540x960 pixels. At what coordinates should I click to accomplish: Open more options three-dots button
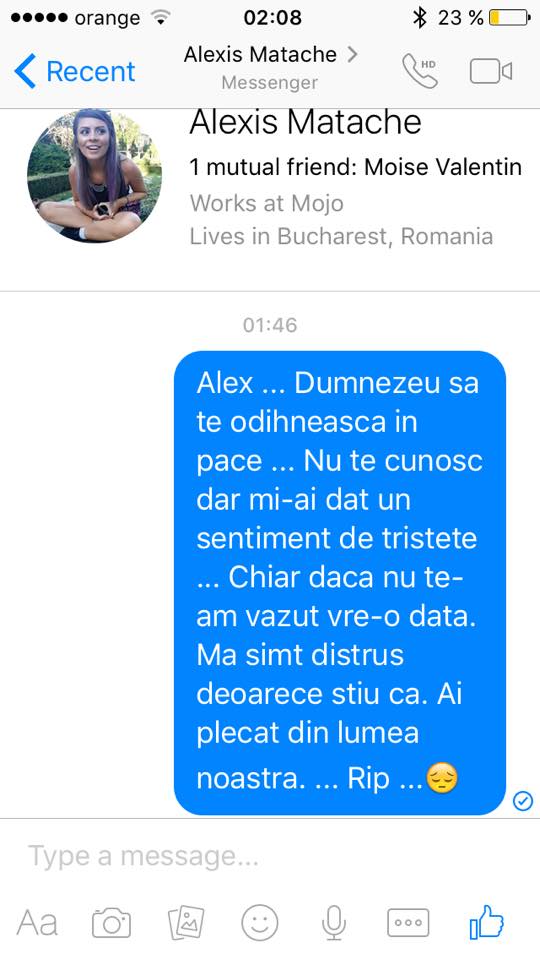click(408, 922)
